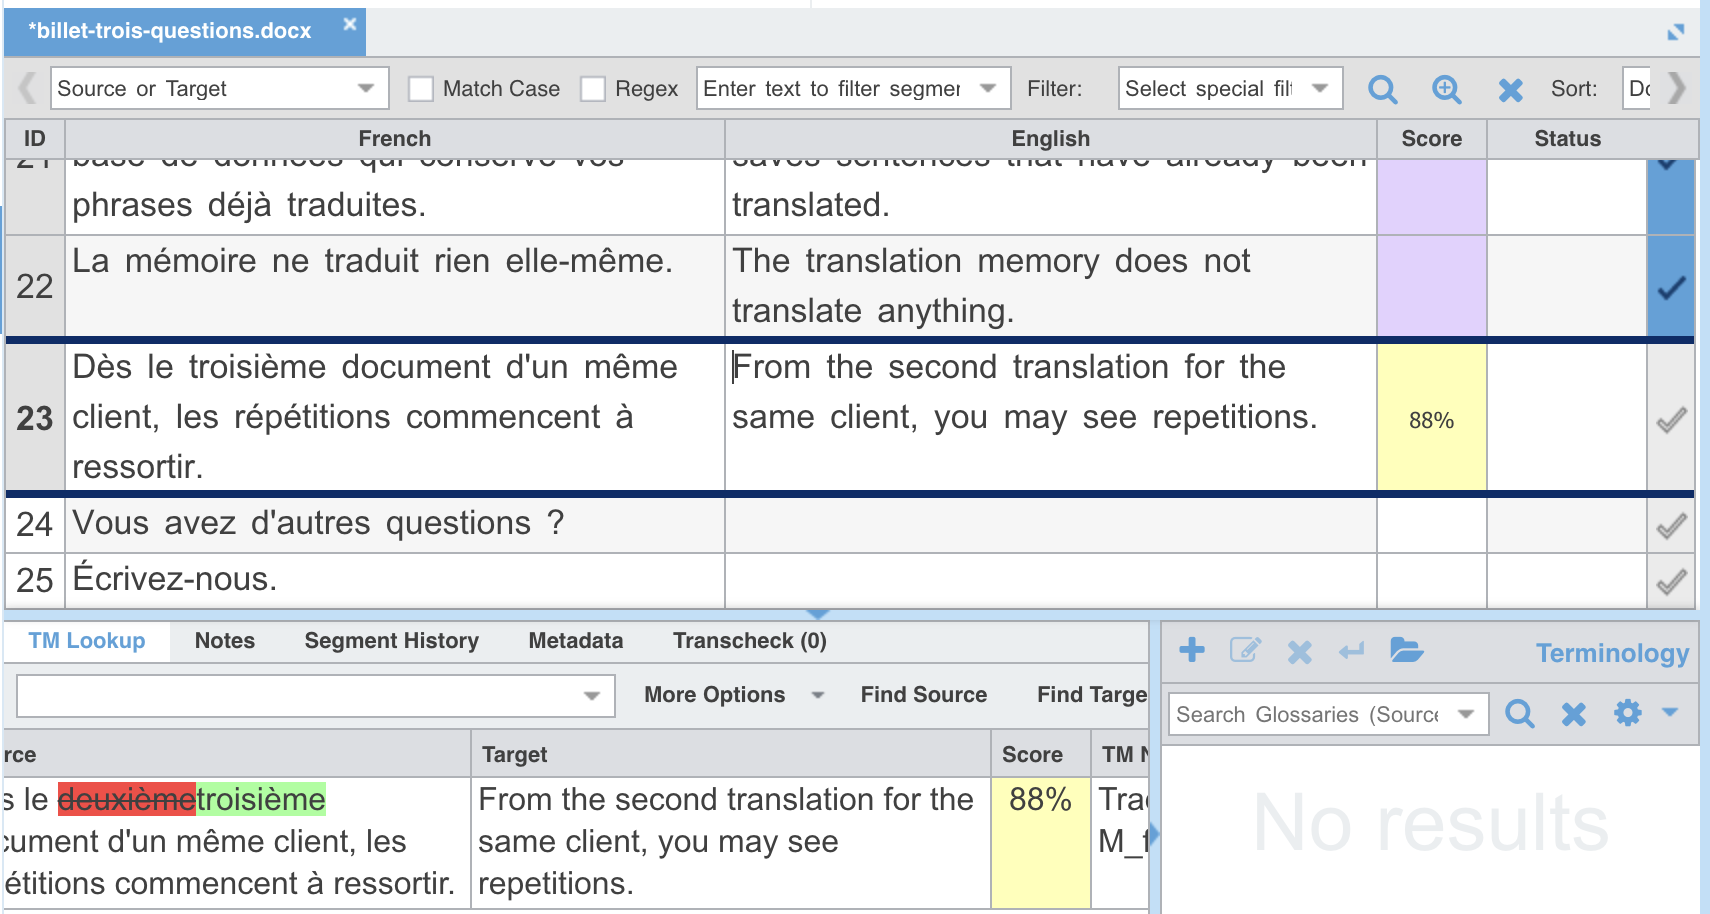Viewport: 1710px width, 914px height.
Task: Add a new term with plus icon
Action: point(1192,650)
